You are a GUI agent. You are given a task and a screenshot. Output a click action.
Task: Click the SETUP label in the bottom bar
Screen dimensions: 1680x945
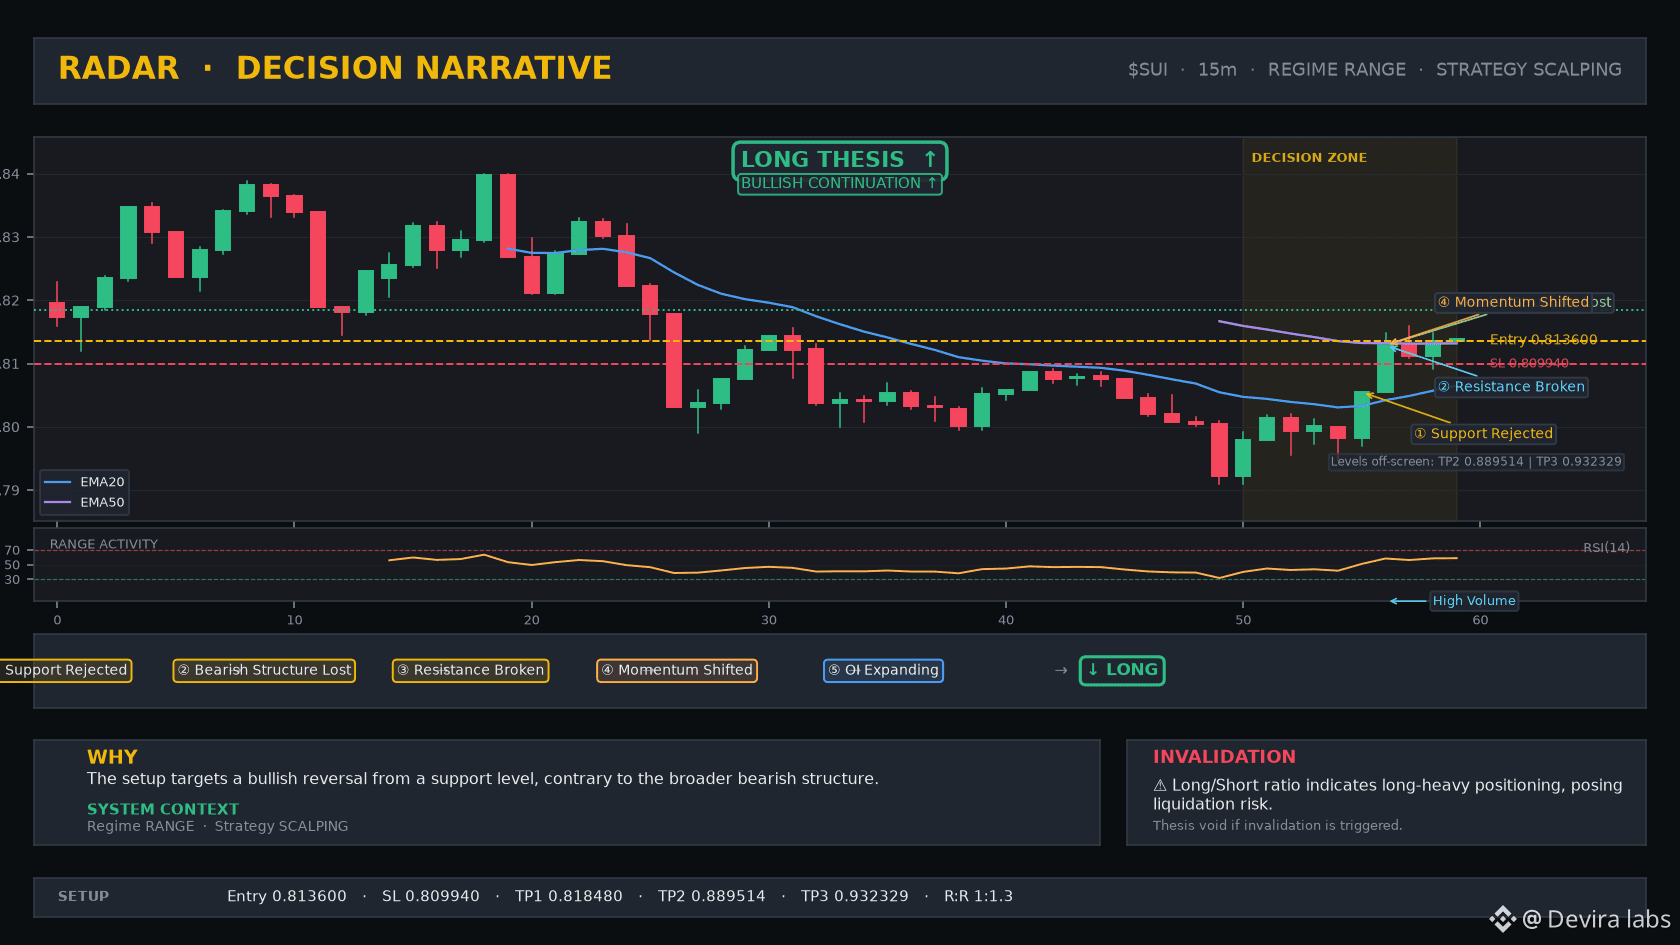pos(83,897)
